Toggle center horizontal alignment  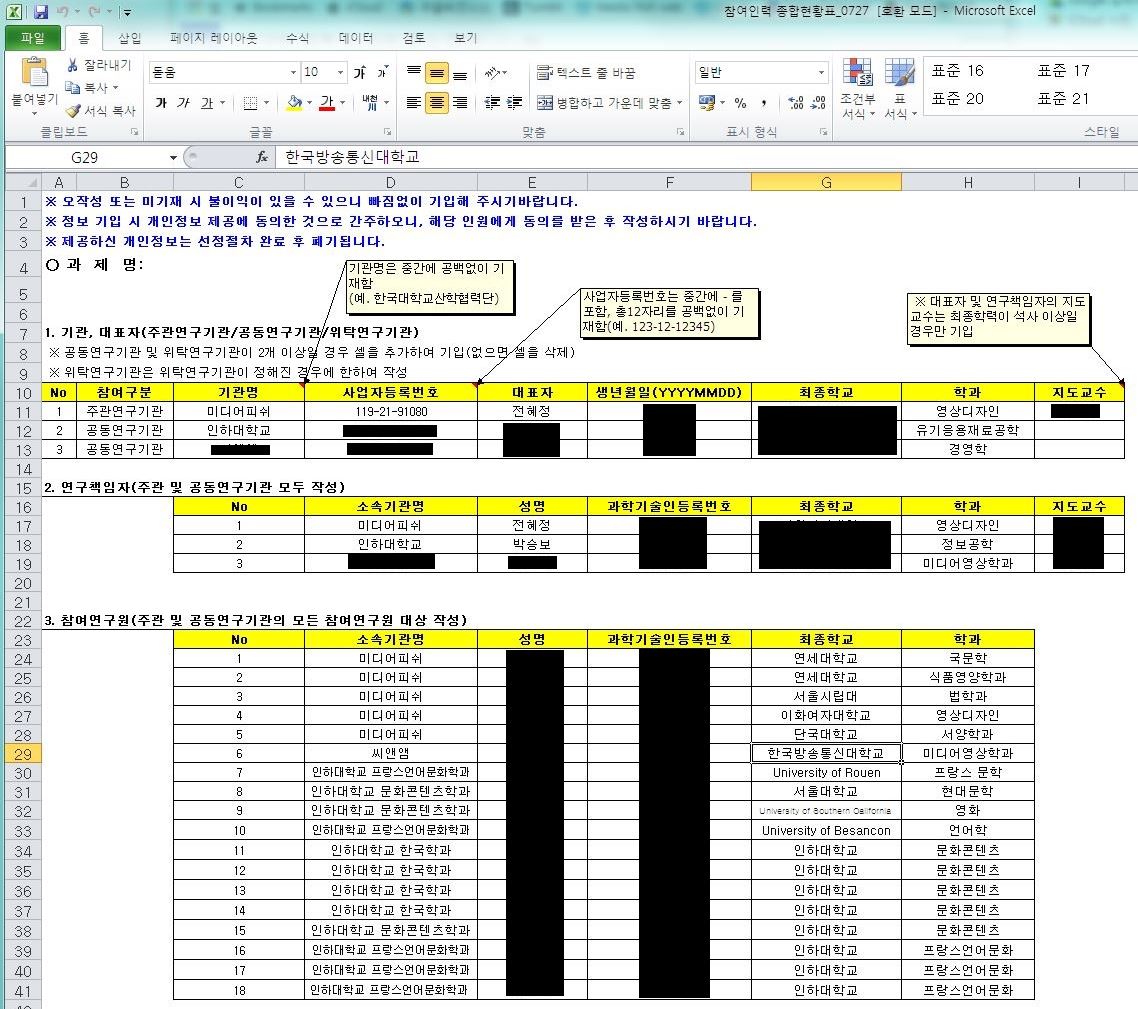click(x=437, y=103)
